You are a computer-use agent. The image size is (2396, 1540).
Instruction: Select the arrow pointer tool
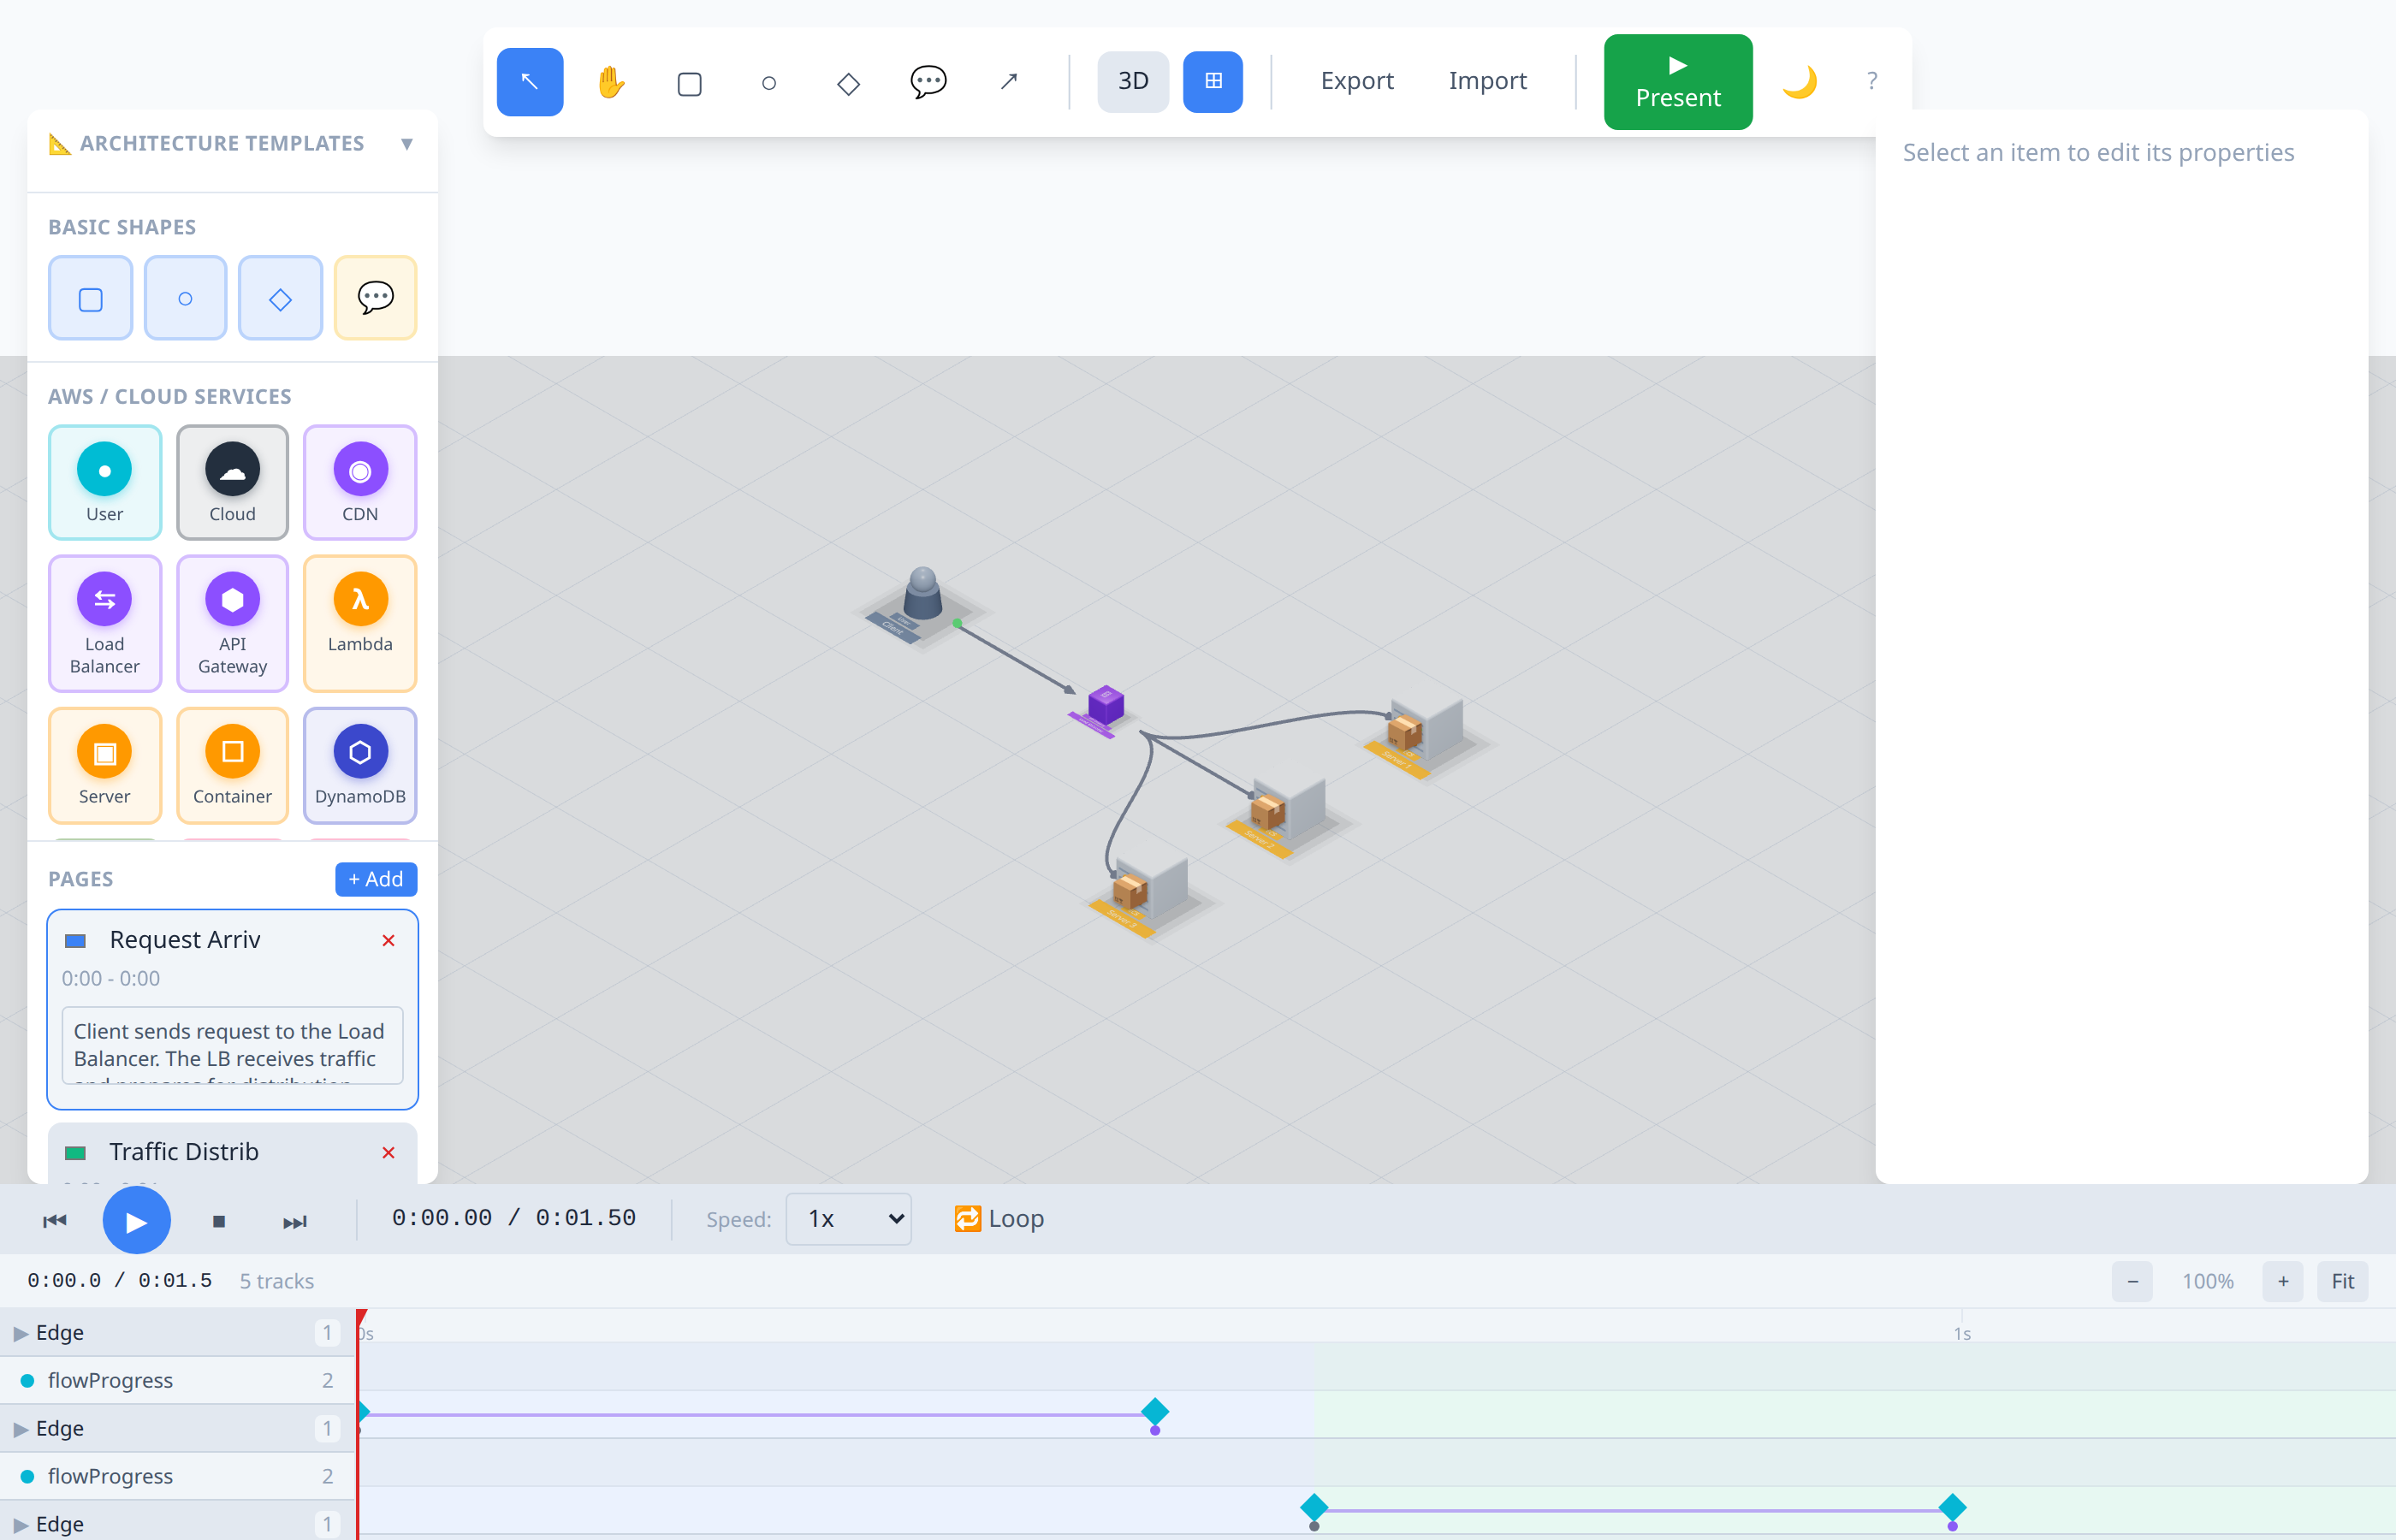(530, 81)
